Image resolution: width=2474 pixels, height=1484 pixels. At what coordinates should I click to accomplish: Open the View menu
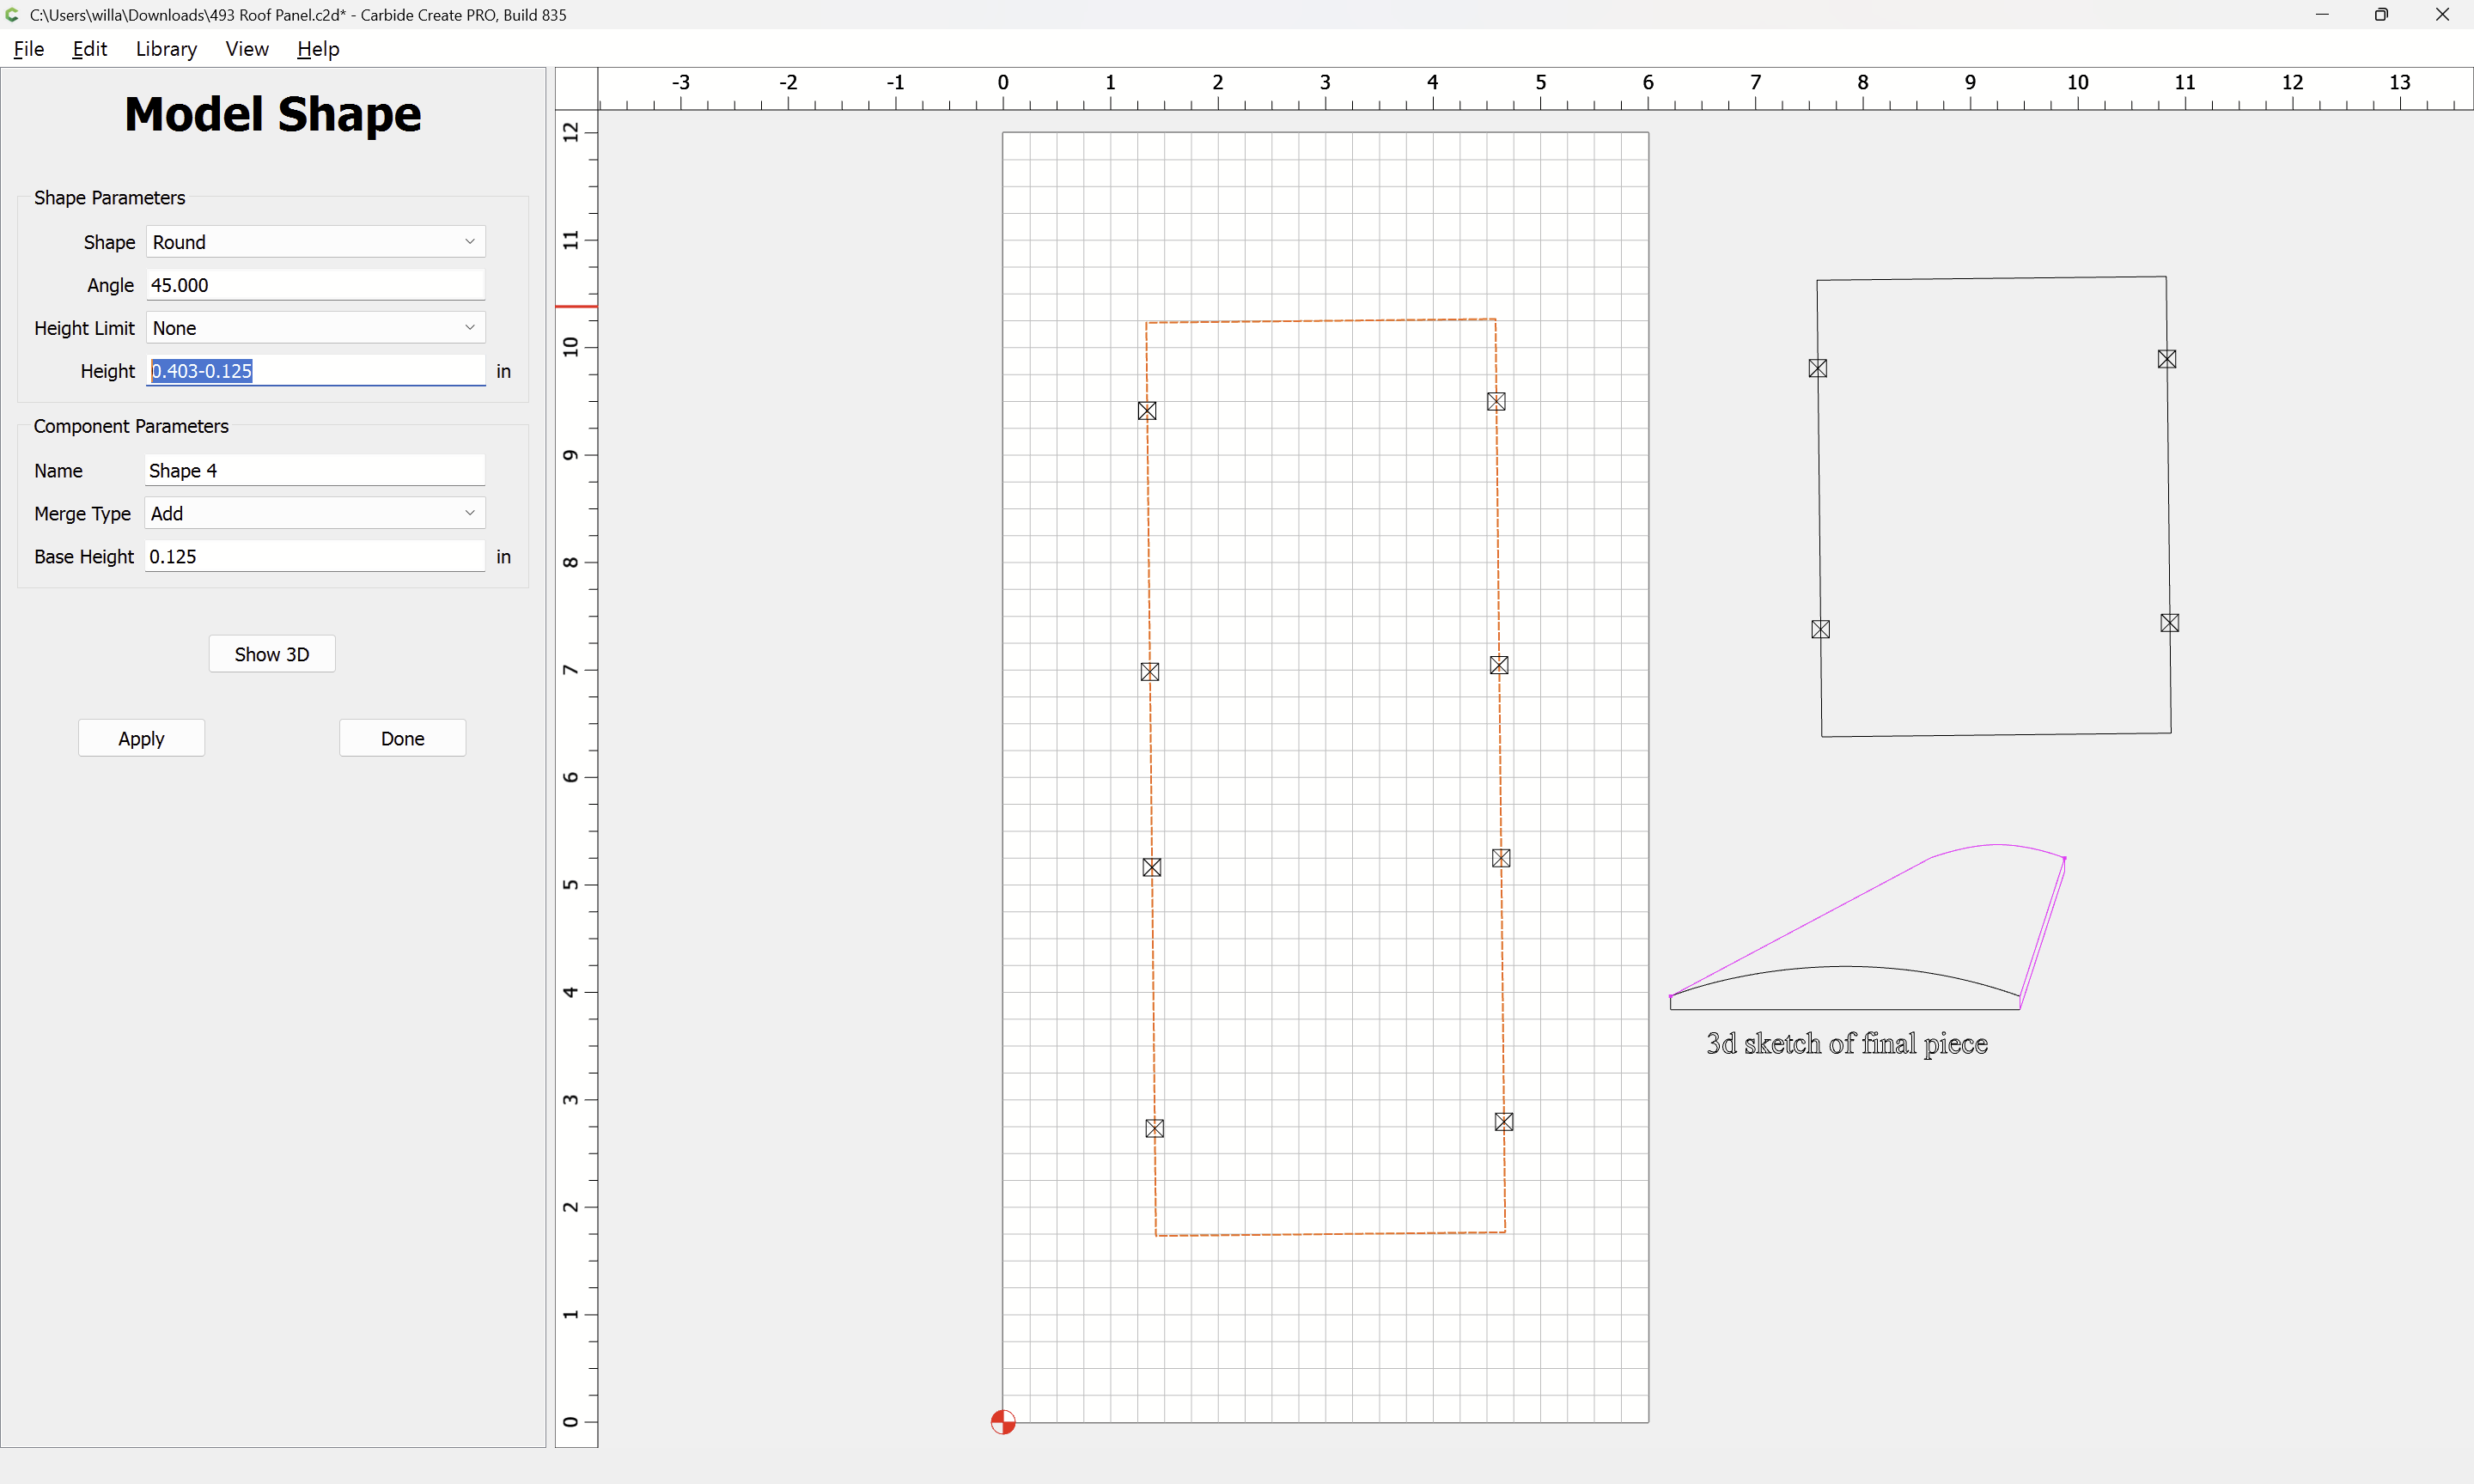tap(246, 49)
